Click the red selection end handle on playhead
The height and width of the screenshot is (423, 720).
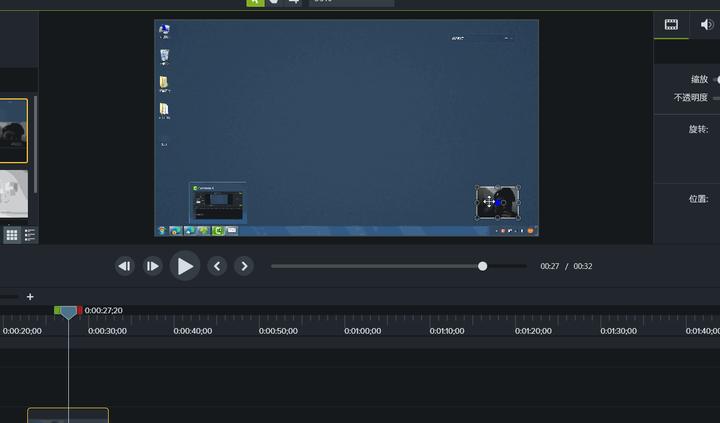point(80,310)
